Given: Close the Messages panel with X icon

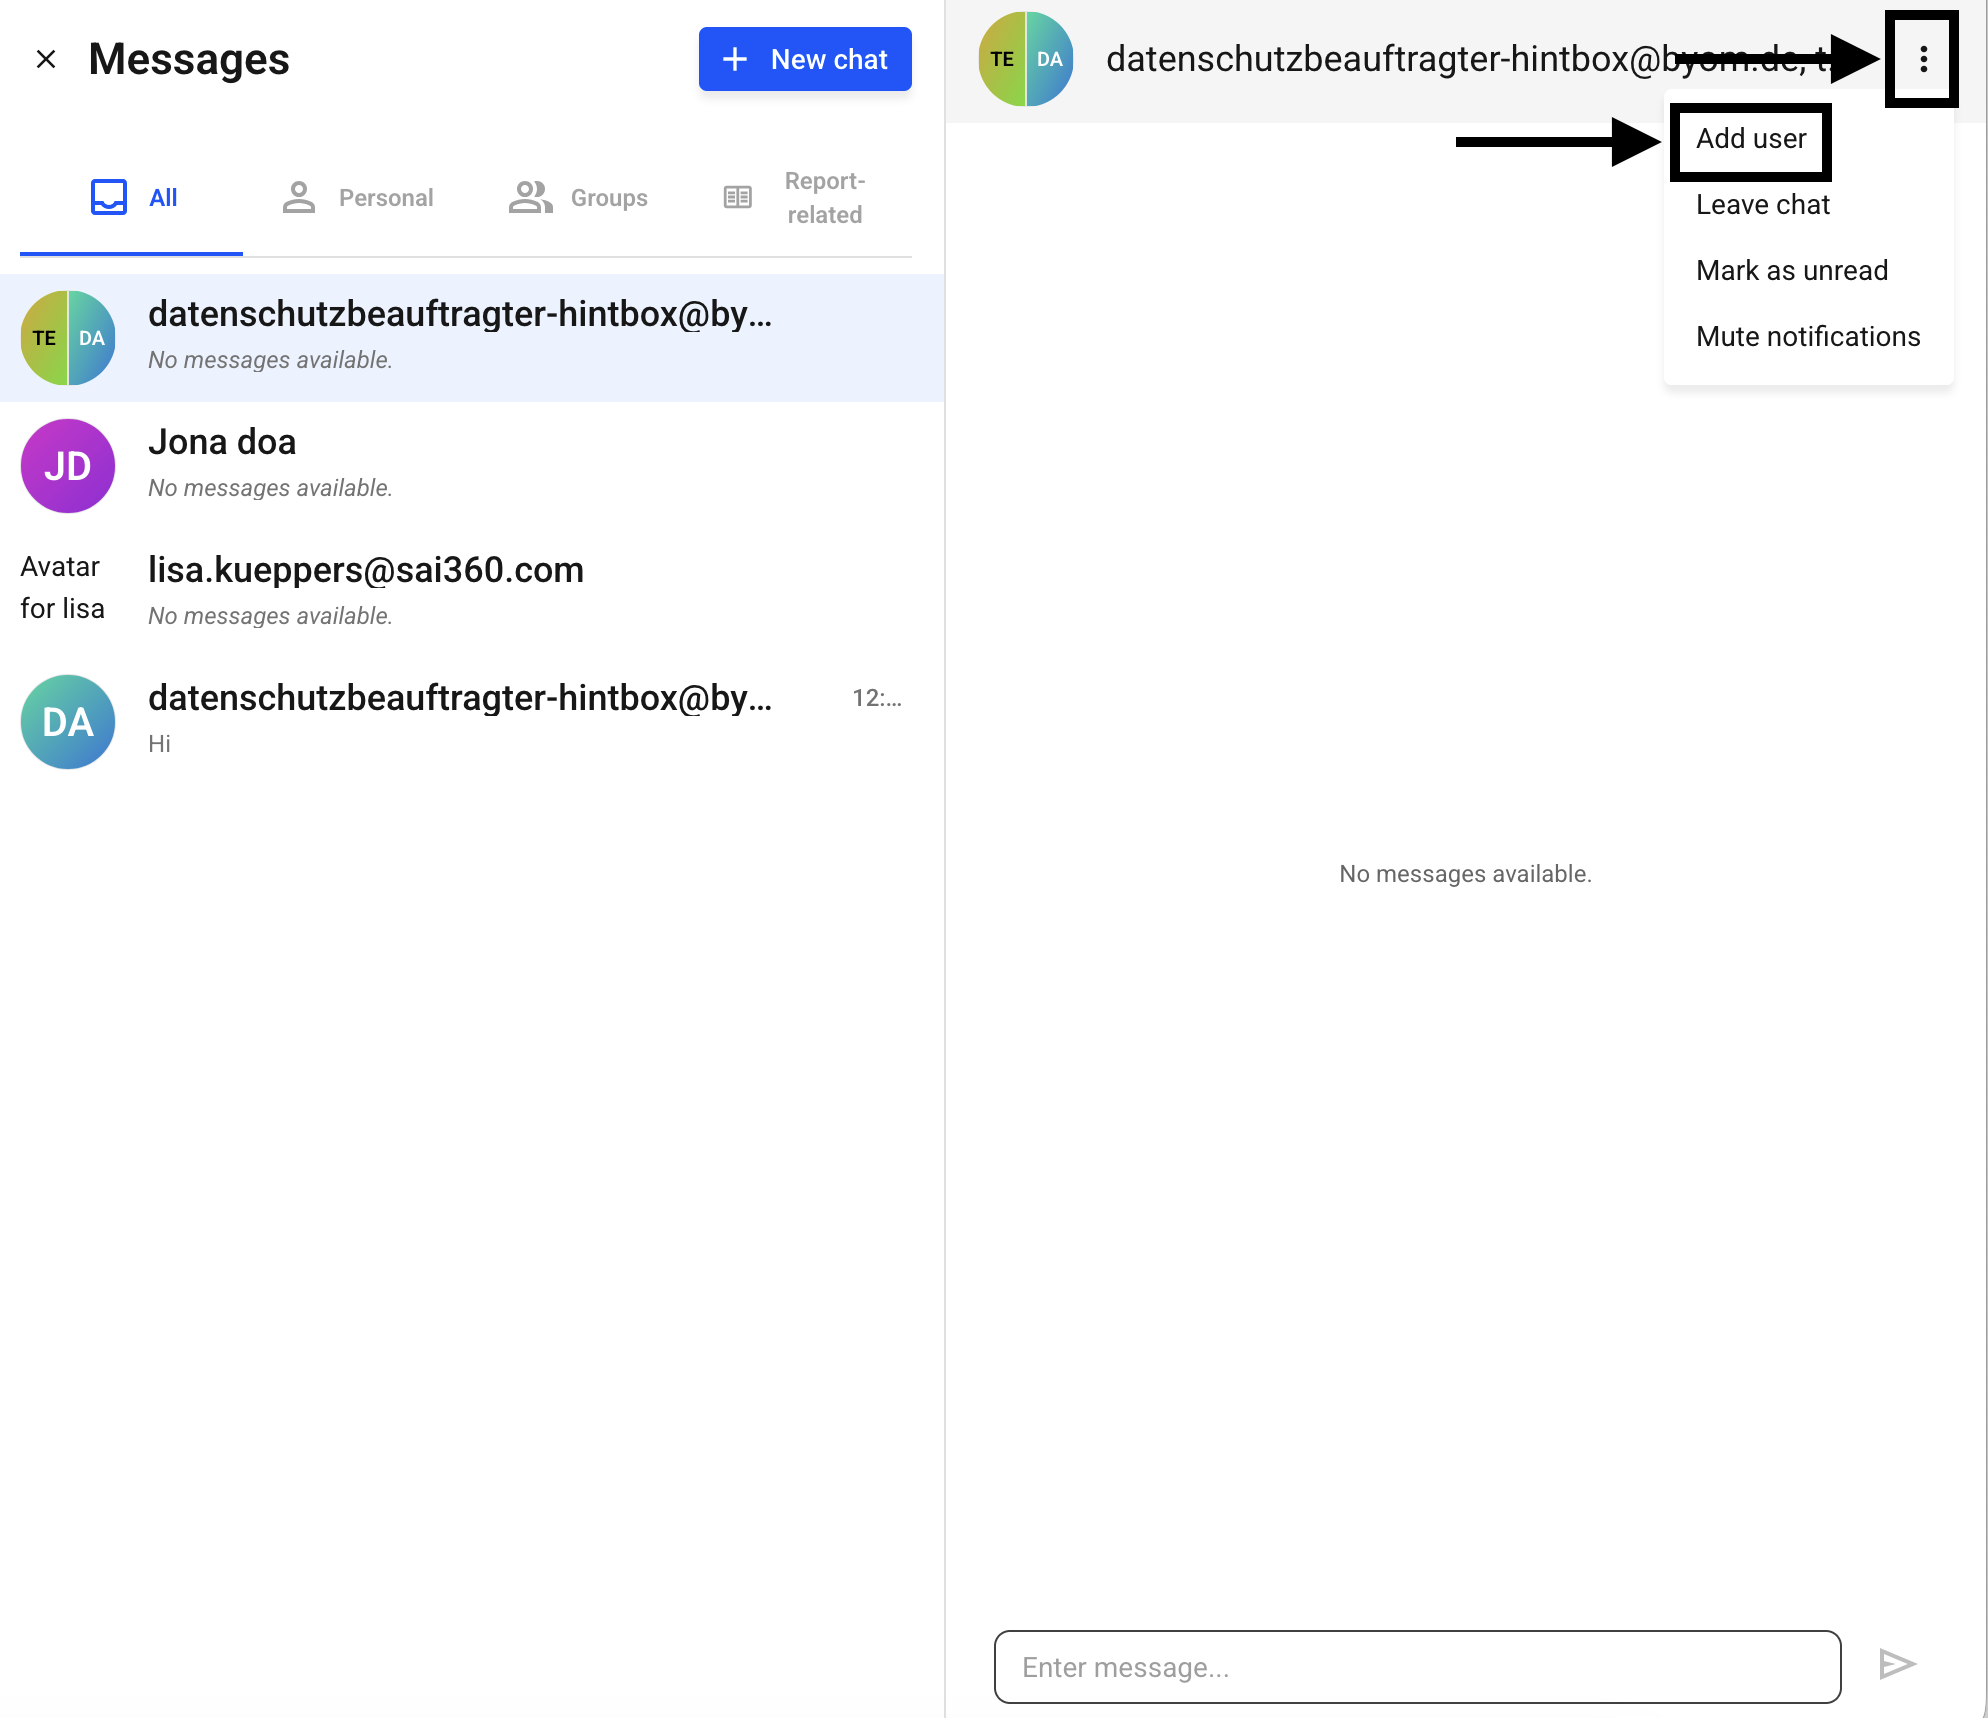Looking at the screenshot, I should coord(46,60).
